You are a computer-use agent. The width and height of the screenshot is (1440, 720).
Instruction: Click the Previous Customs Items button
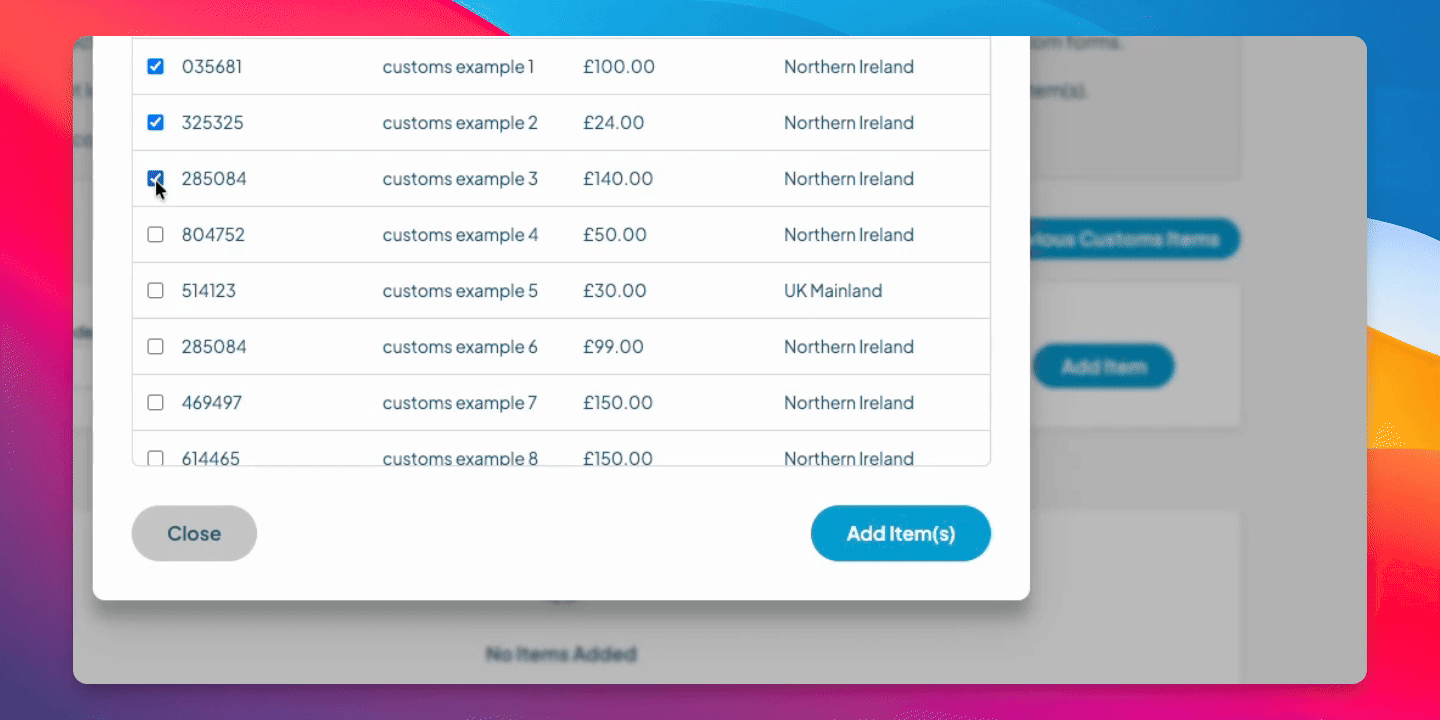tap(1134, 240)
